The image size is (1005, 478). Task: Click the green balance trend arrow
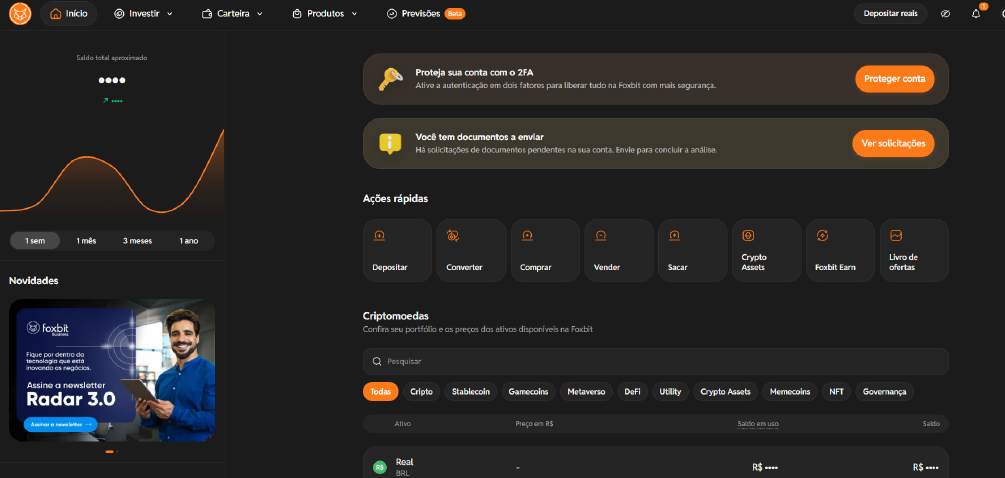(105, 101)
